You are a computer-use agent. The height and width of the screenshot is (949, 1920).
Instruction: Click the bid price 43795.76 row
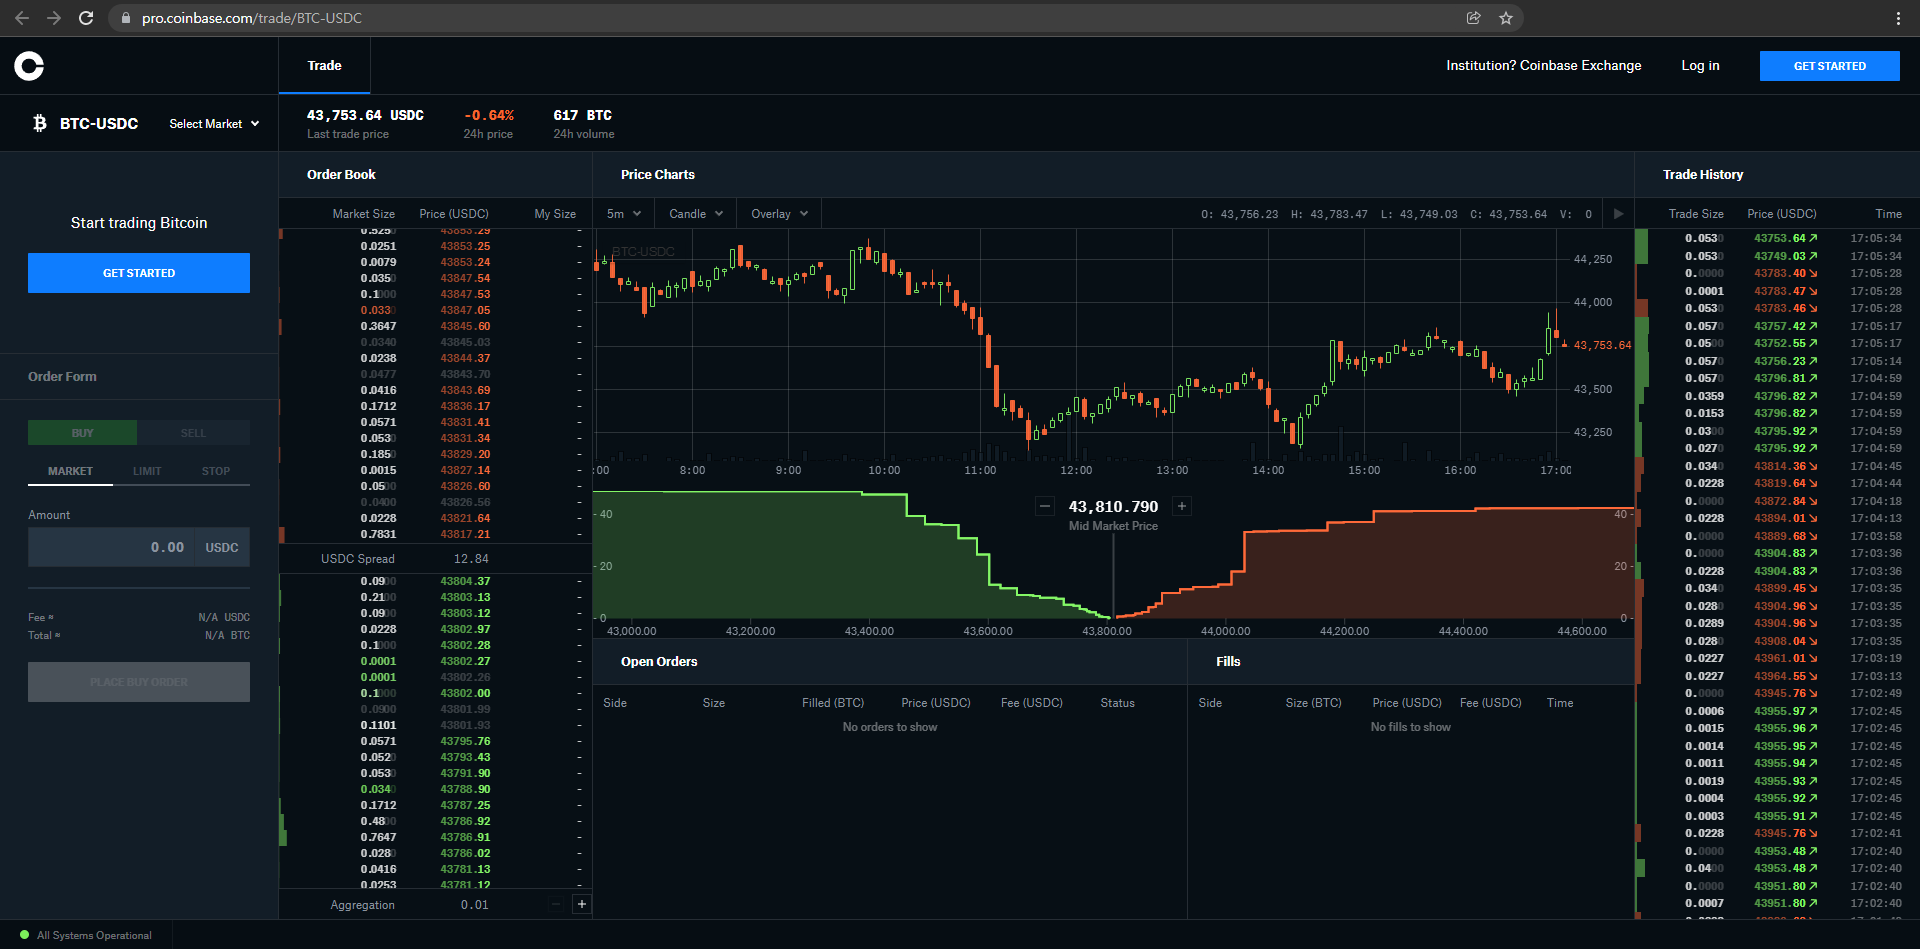click(x=435, y=741)
